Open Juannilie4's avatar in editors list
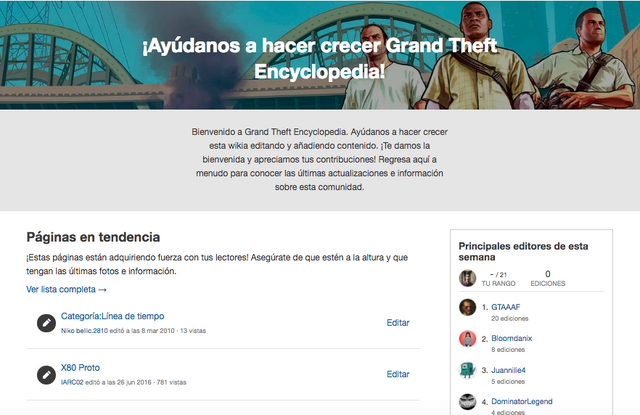 [x=467, y=370]
